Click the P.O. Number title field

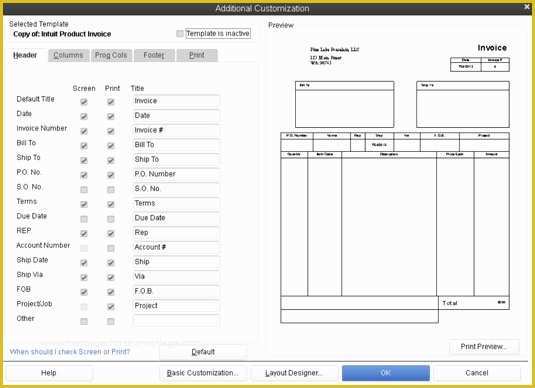point(176,174)
